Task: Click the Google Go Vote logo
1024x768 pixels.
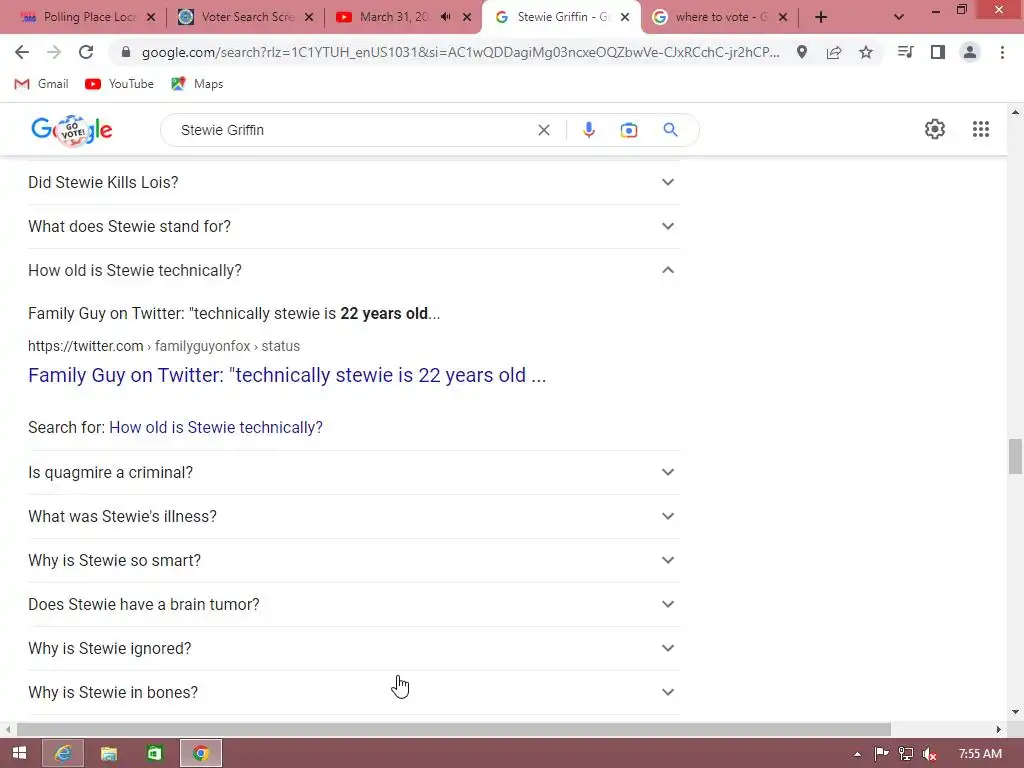Action: tap(71, 130)
